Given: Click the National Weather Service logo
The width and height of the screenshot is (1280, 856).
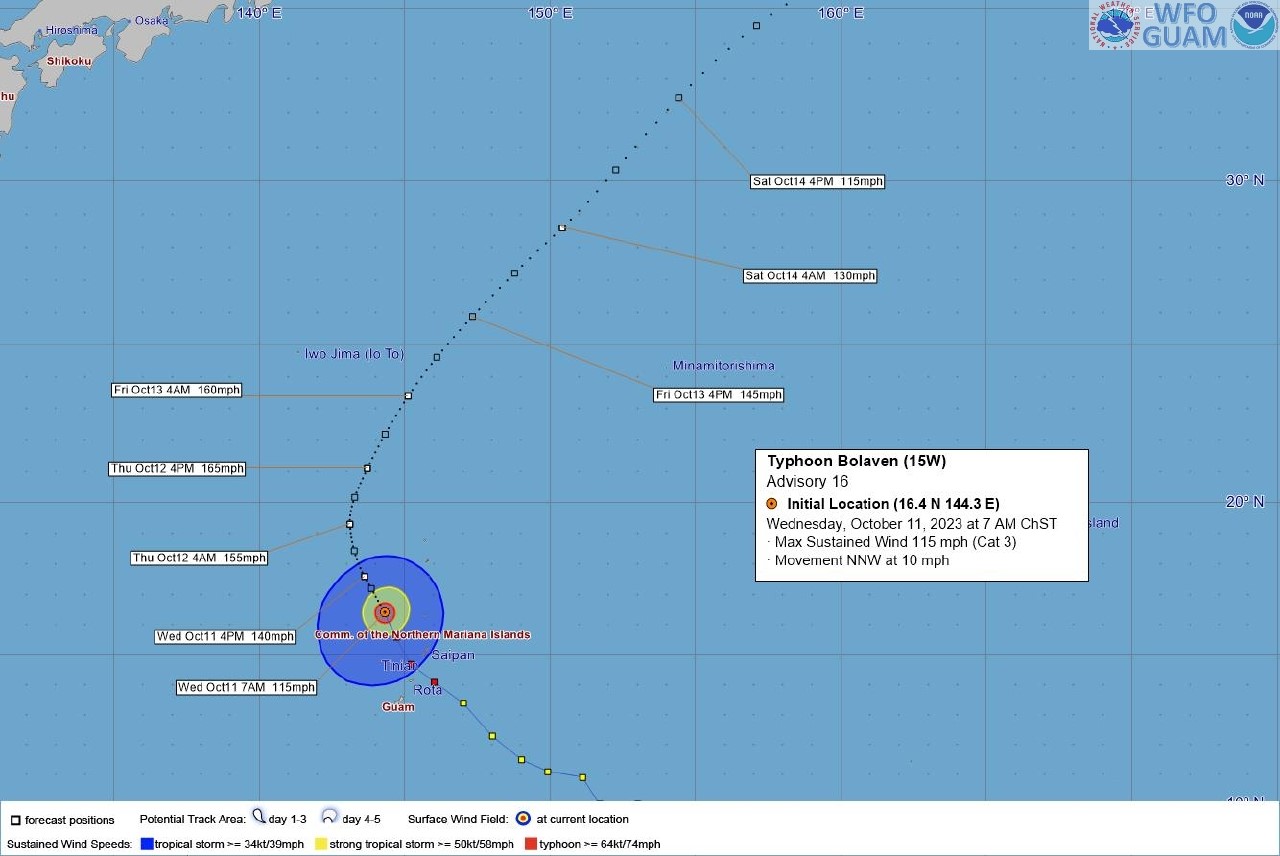Looking at the screenshot, I should tap(1114, 25).
